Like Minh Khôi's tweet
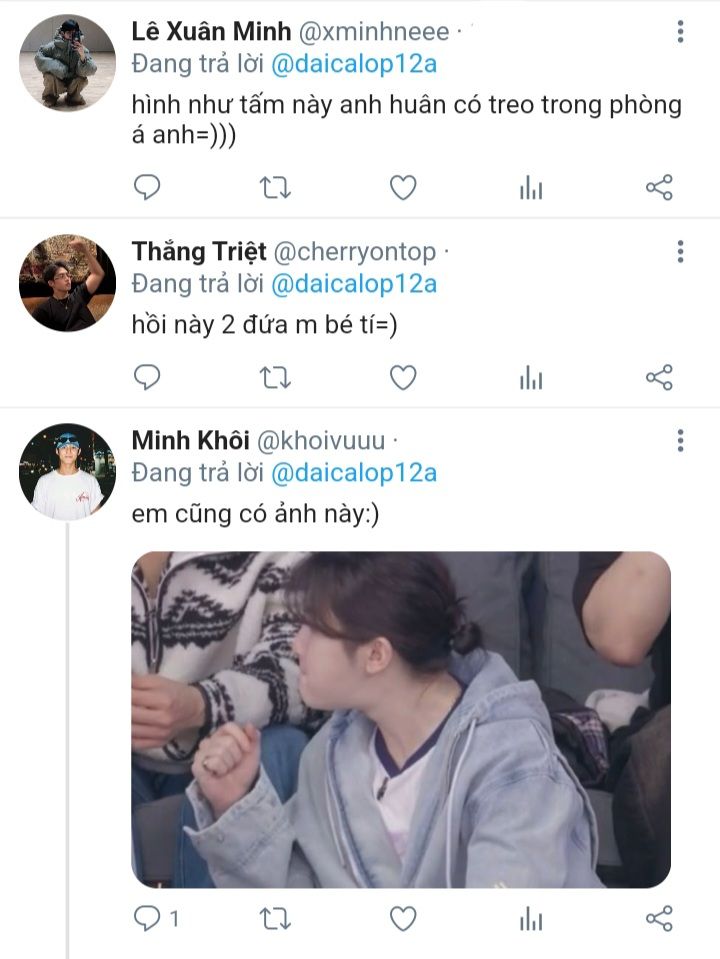 point(403,918)
